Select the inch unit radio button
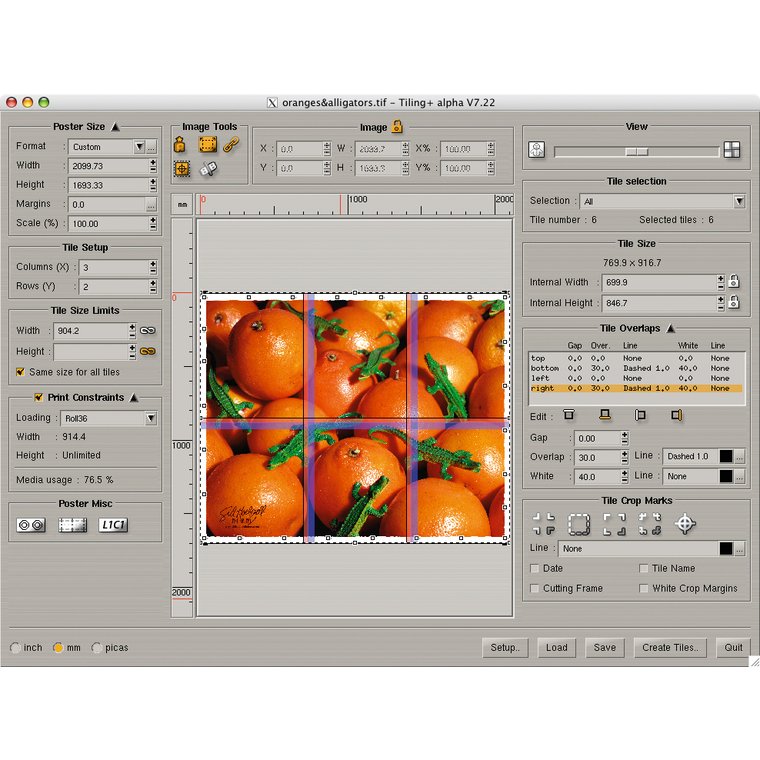 [x=14, y=648]
